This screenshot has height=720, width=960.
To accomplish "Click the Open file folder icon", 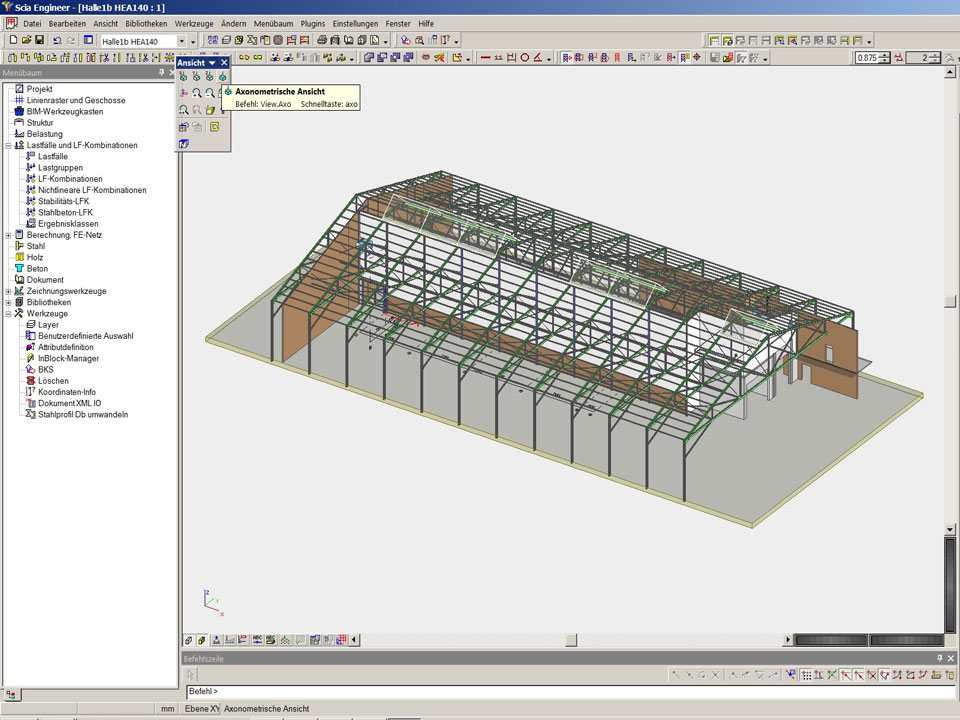I will coord(26,40).
